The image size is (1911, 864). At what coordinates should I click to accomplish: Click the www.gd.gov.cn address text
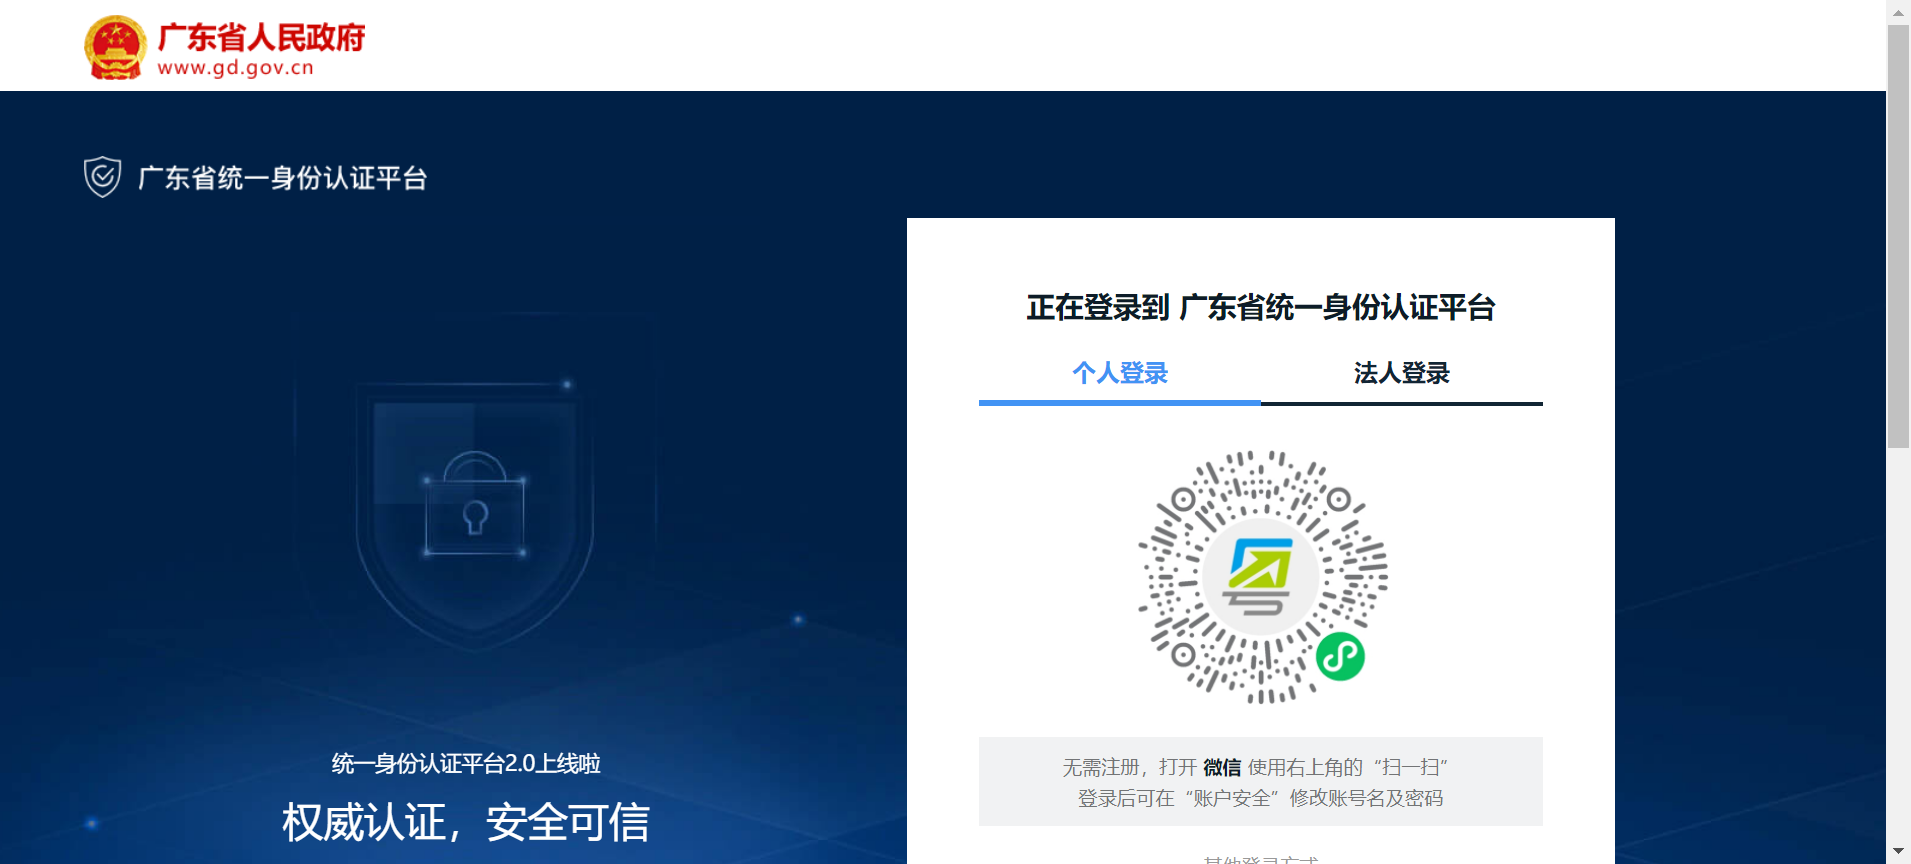pos(236,68)
